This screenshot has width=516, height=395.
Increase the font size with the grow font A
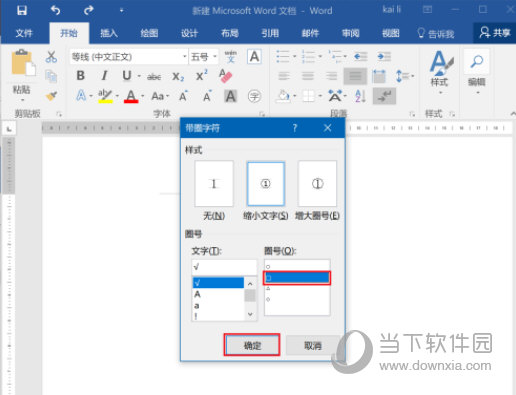click(183, 96)
